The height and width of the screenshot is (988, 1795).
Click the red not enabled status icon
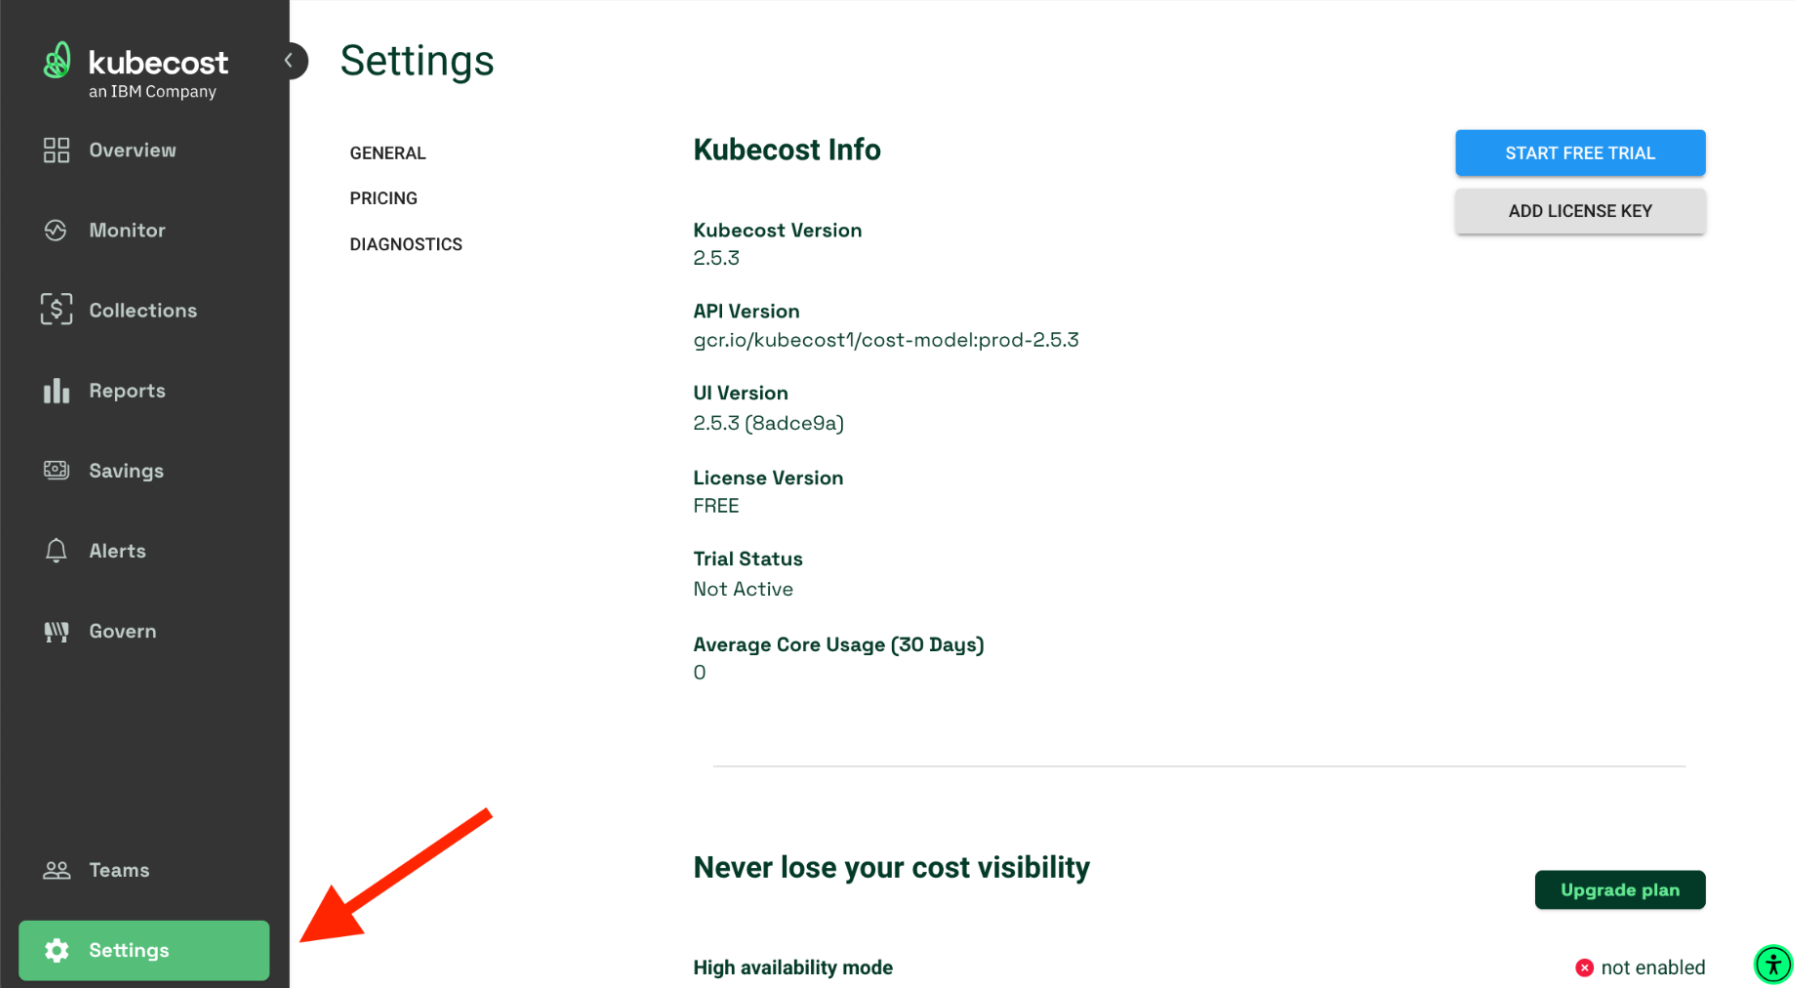click(x=1584, y=967)
